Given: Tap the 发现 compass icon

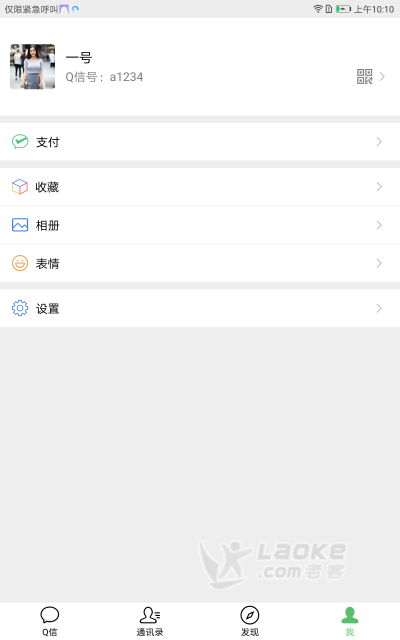Looking at the screenshot, I should pyautogui.click(x=250, y=615).
